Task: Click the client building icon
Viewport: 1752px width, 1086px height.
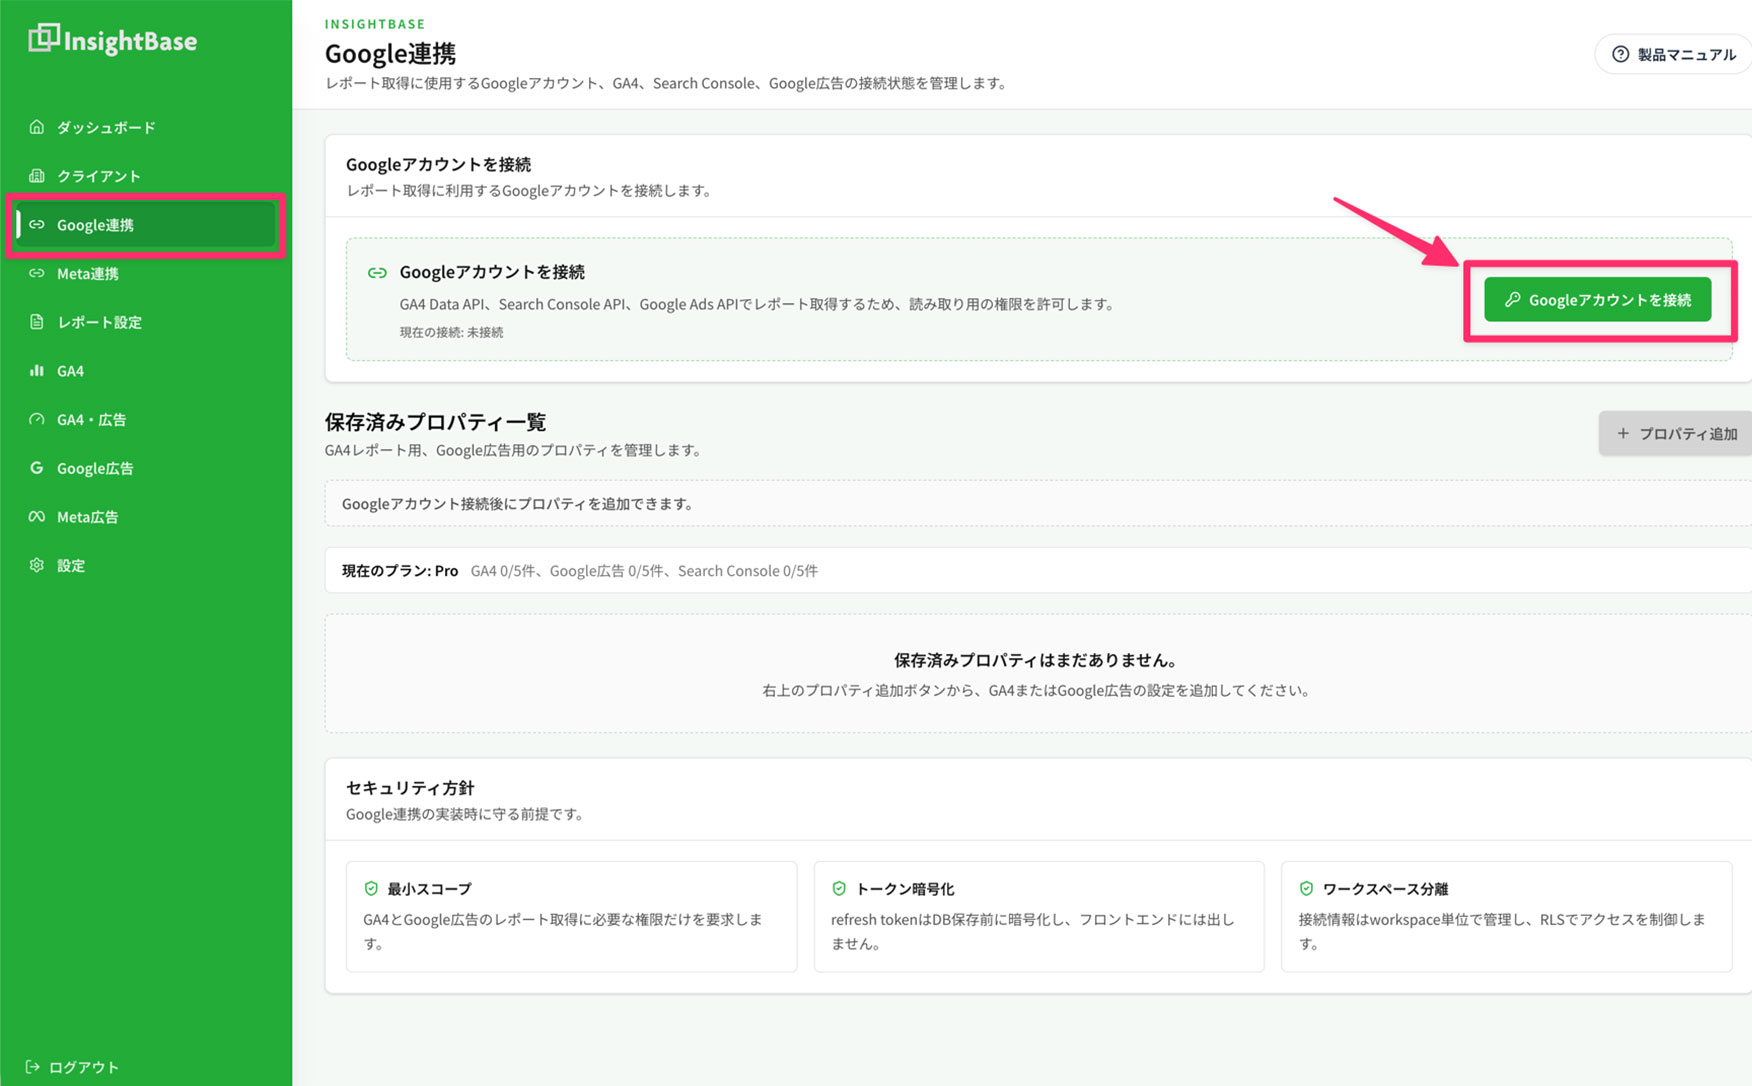Action: [x=37, y=176]
